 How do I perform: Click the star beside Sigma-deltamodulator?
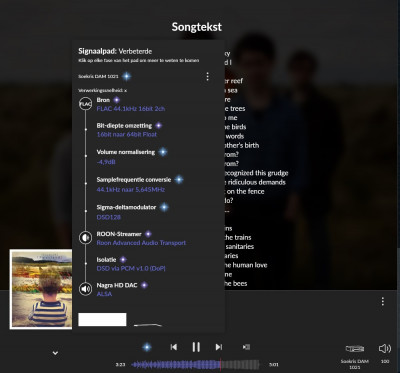(164, 207)
